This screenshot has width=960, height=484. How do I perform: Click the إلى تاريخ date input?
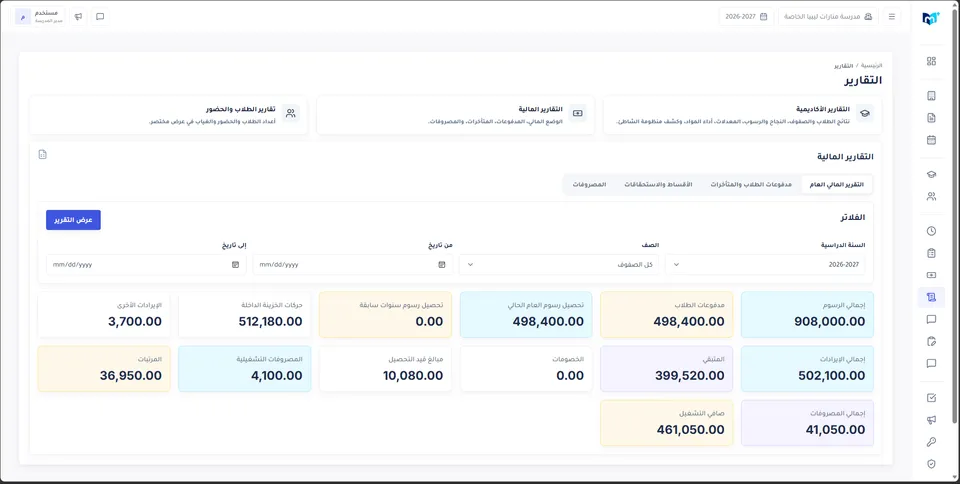(x=146, y=264)
